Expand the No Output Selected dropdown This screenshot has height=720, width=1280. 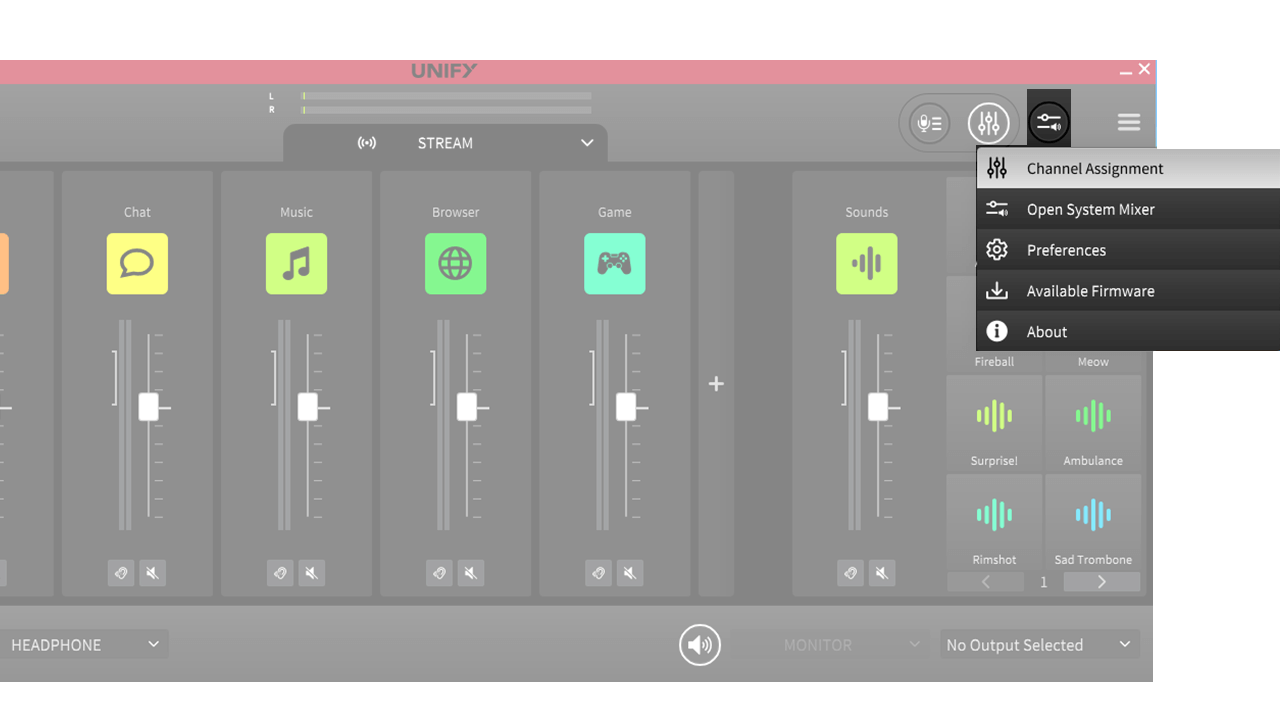tap(1038, 645)
